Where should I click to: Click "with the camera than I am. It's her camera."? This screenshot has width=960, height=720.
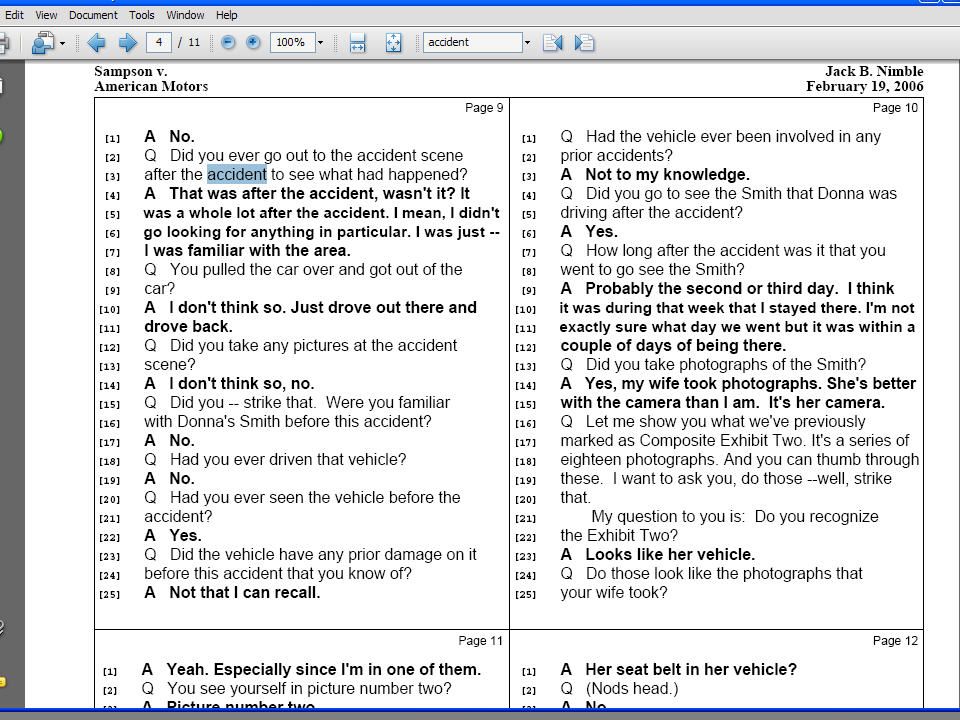(x=722, y=402)
